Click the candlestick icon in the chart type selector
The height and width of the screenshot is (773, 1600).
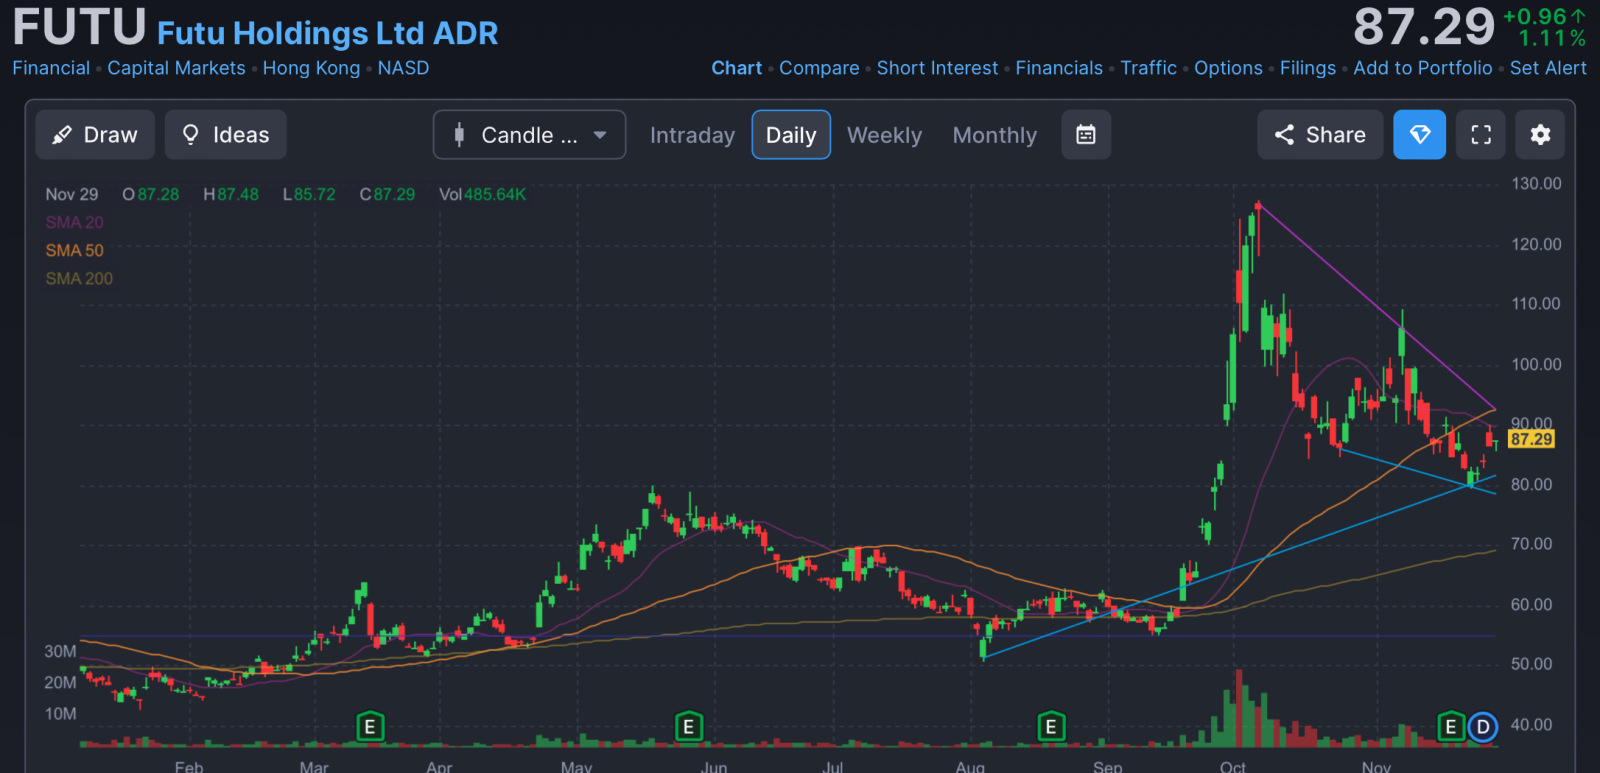point(459,135)
